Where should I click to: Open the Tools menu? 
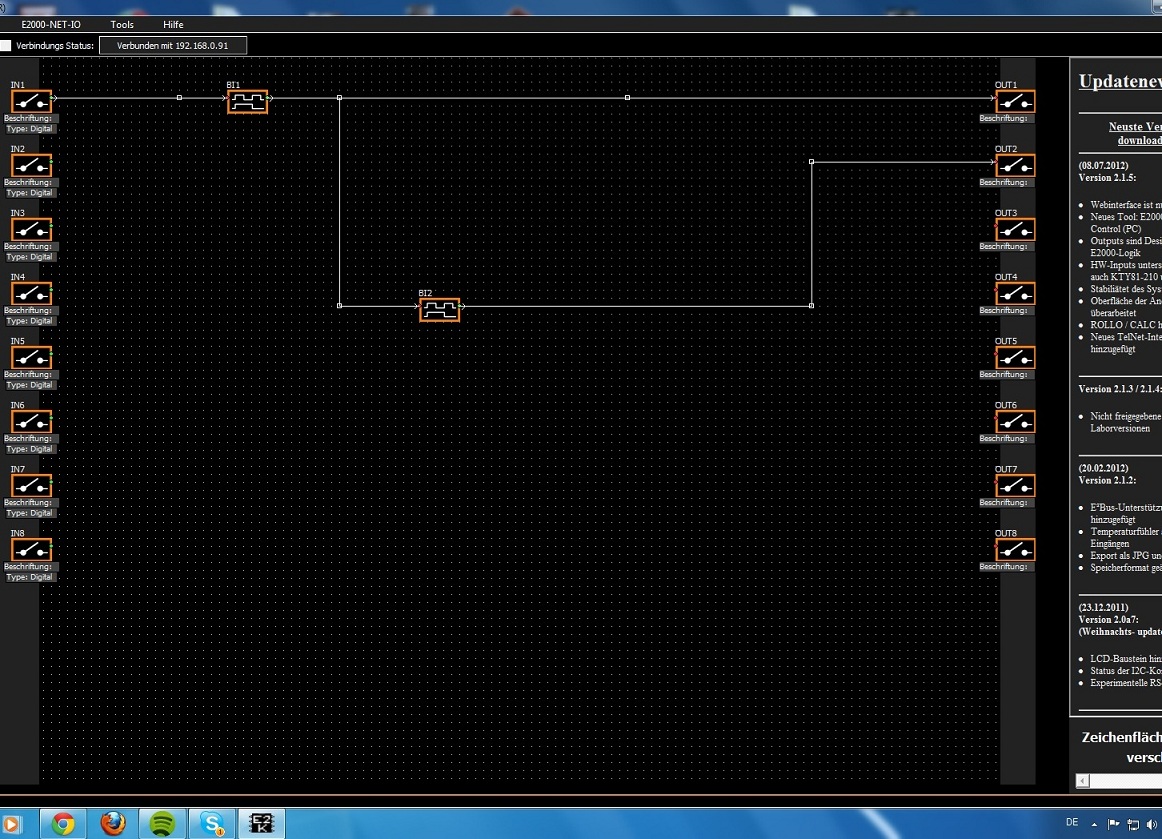click(x=122, y=24)
